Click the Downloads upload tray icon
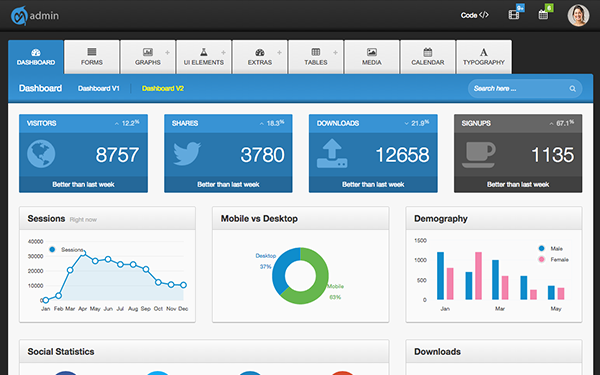Viewport: 600px width, 375px height. click(332, 153)
